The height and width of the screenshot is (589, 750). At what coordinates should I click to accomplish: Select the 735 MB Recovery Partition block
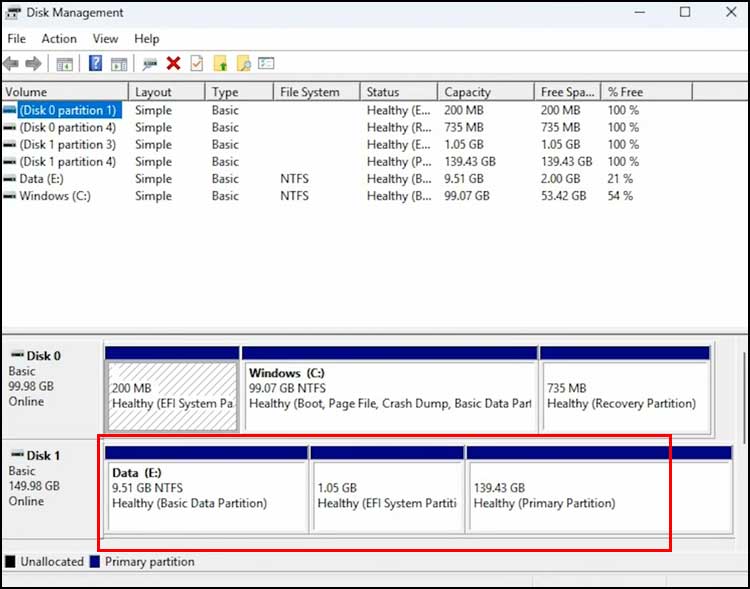(x=626, y=389)
